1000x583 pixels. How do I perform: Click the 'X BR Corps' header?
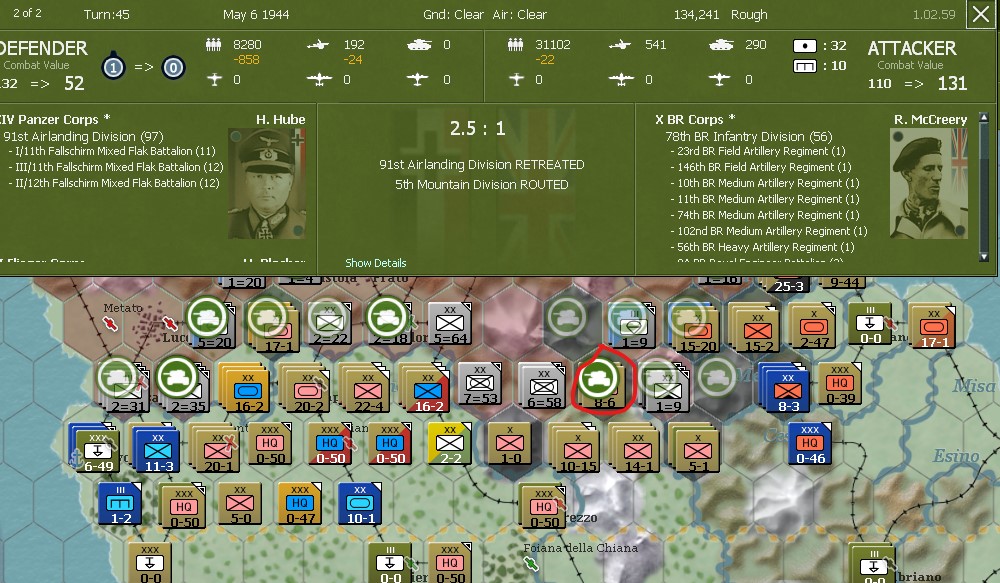(695, 119)
